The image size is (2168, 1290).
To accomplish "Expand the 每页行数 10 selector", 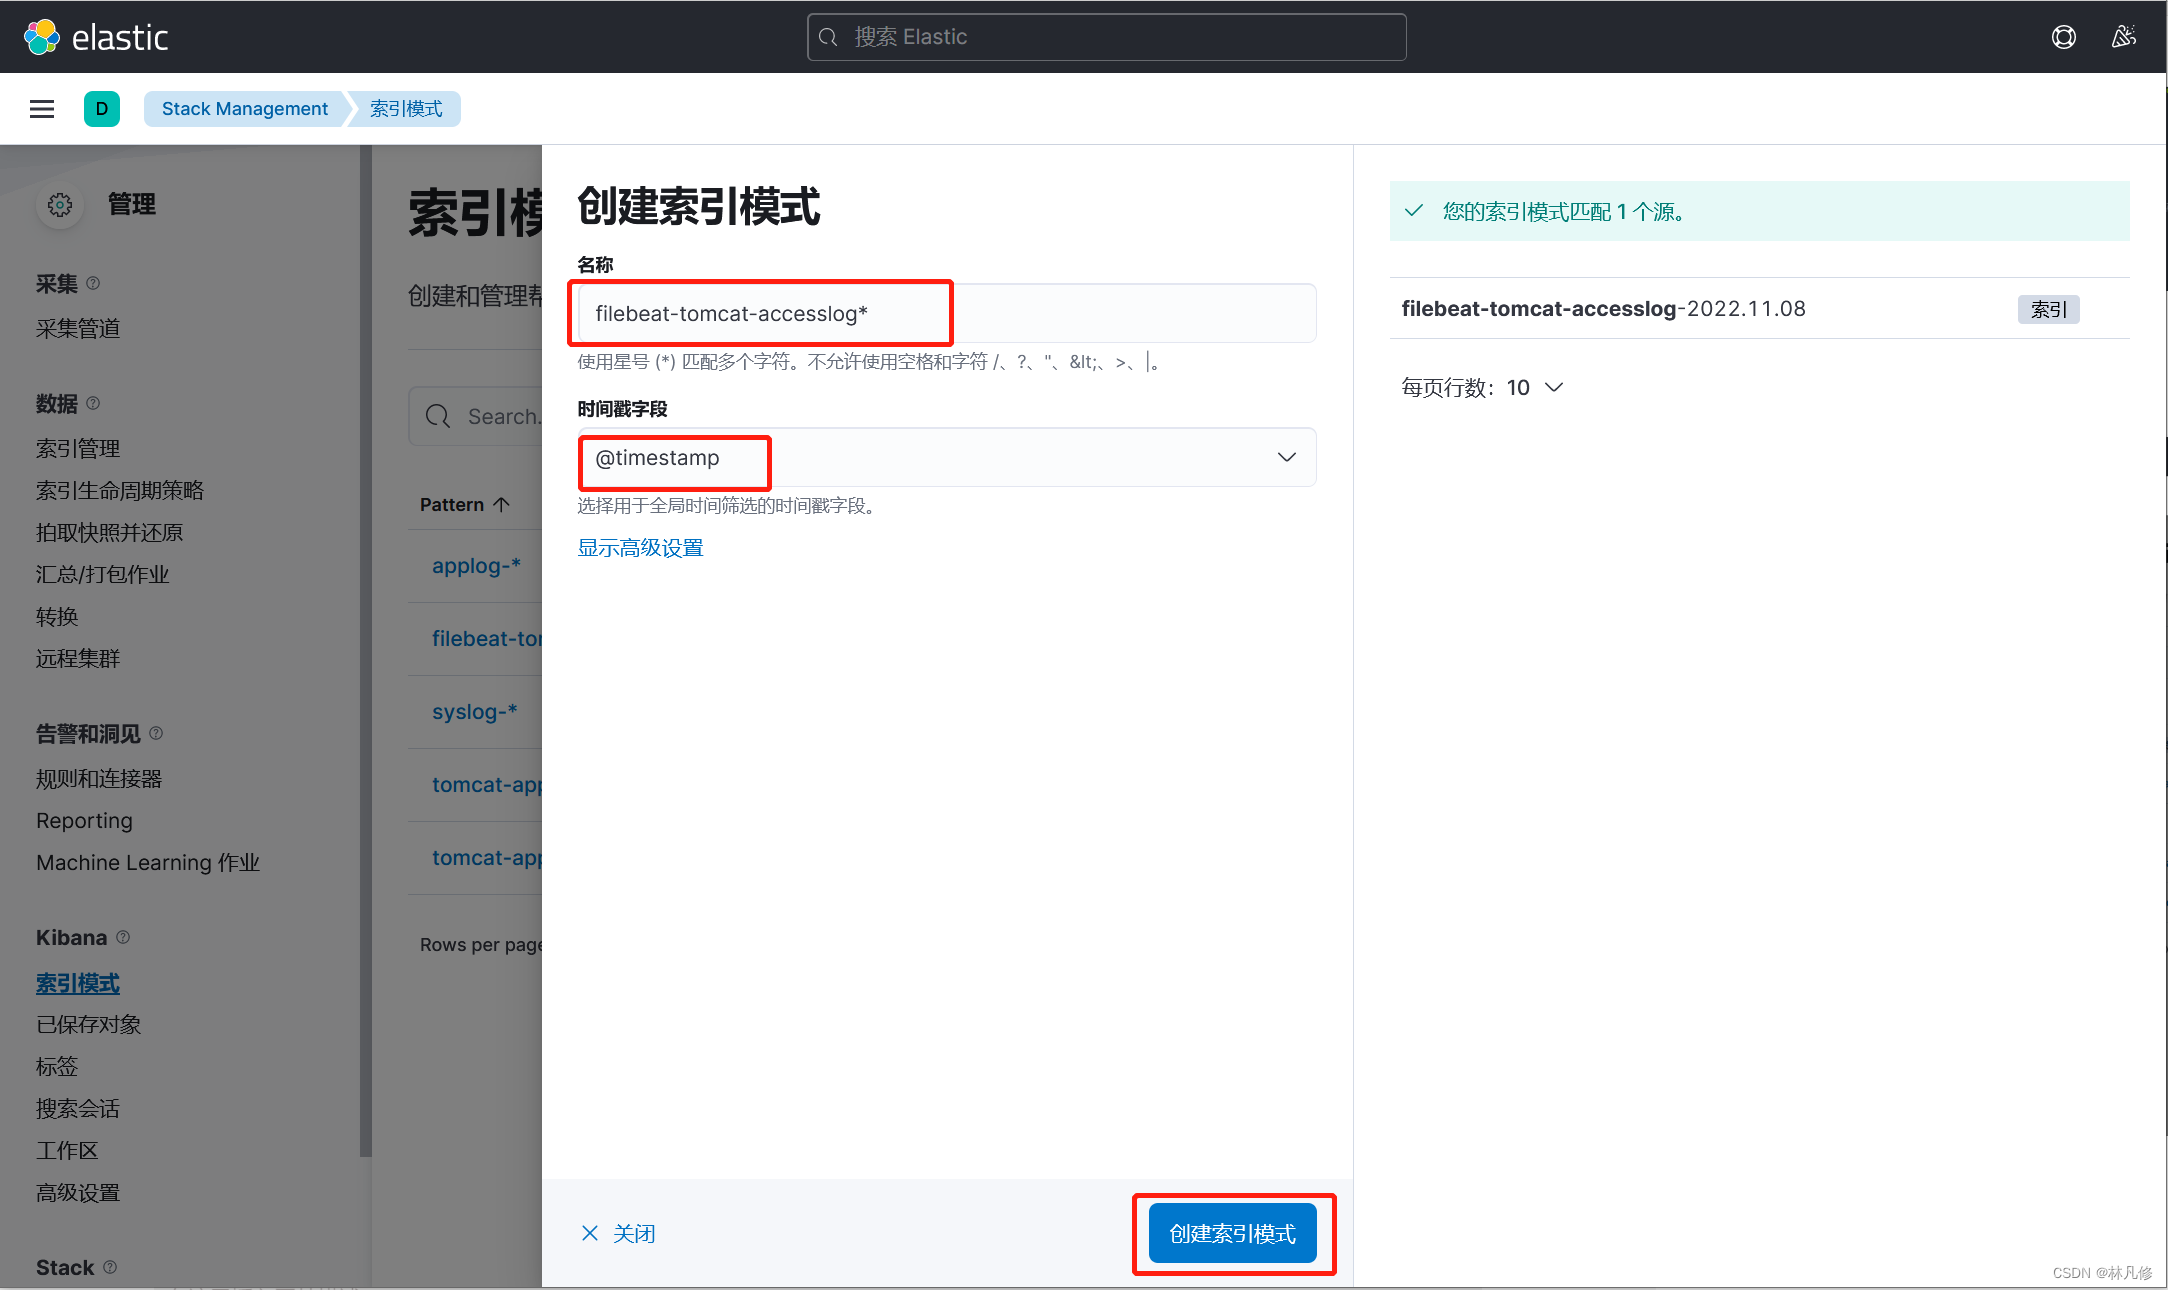I will [x=1481, y=387].
